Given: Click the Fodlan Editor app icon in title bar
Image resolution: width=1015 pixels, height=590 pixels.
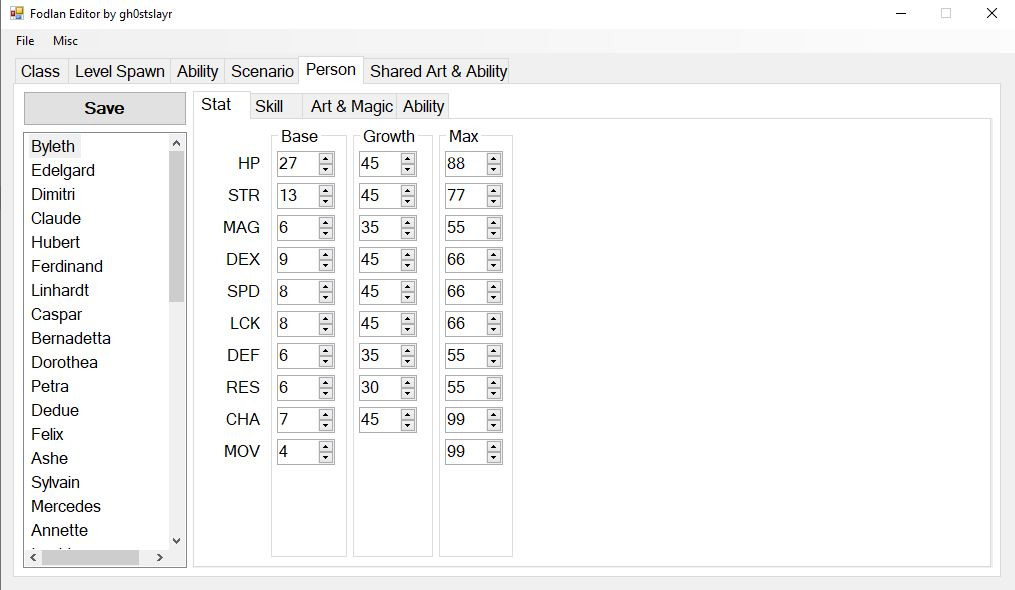Looking at the screenshot, I should [16, 14].
